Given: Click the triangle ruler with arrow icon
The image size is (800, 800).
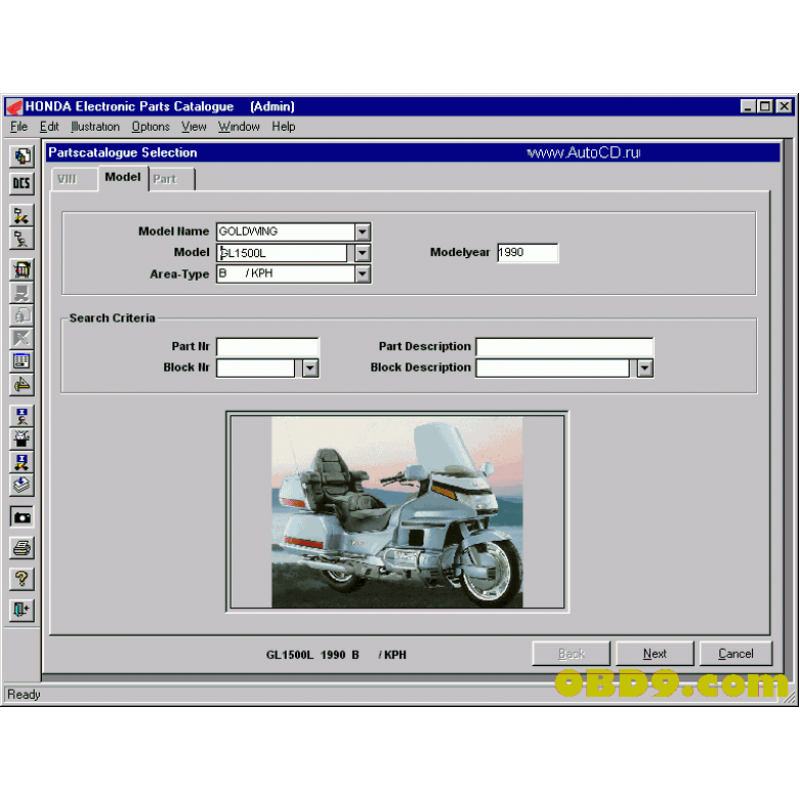Looking at the screenshot, I should [21, 384].
